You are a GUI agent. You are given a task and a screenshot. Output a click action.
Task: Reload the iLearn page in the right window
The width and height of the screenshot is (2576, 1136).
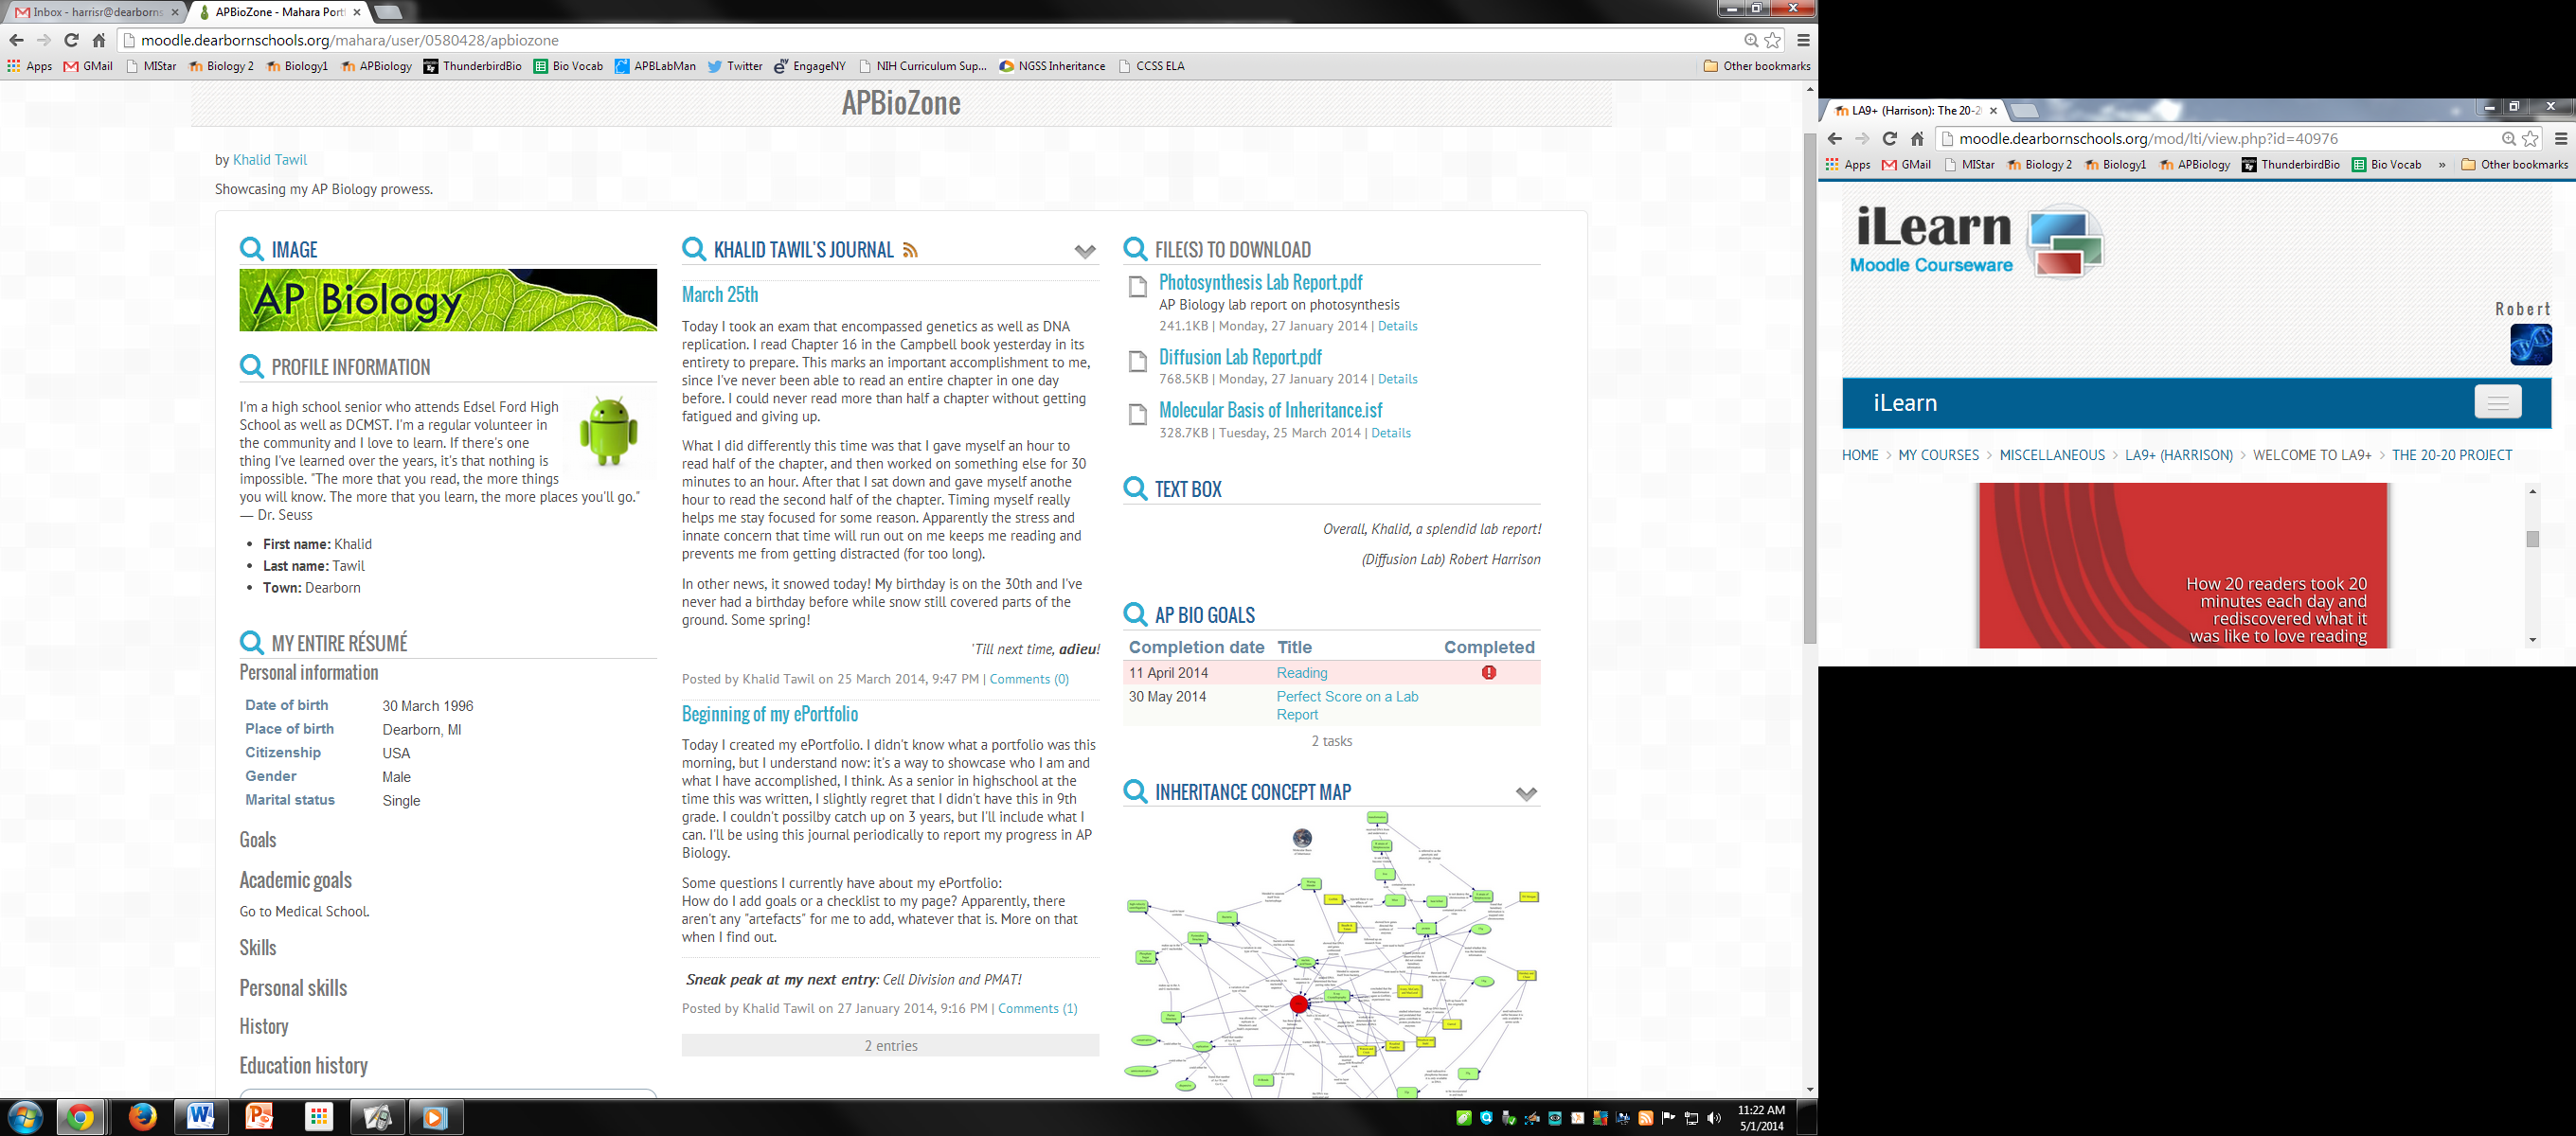1889,139
